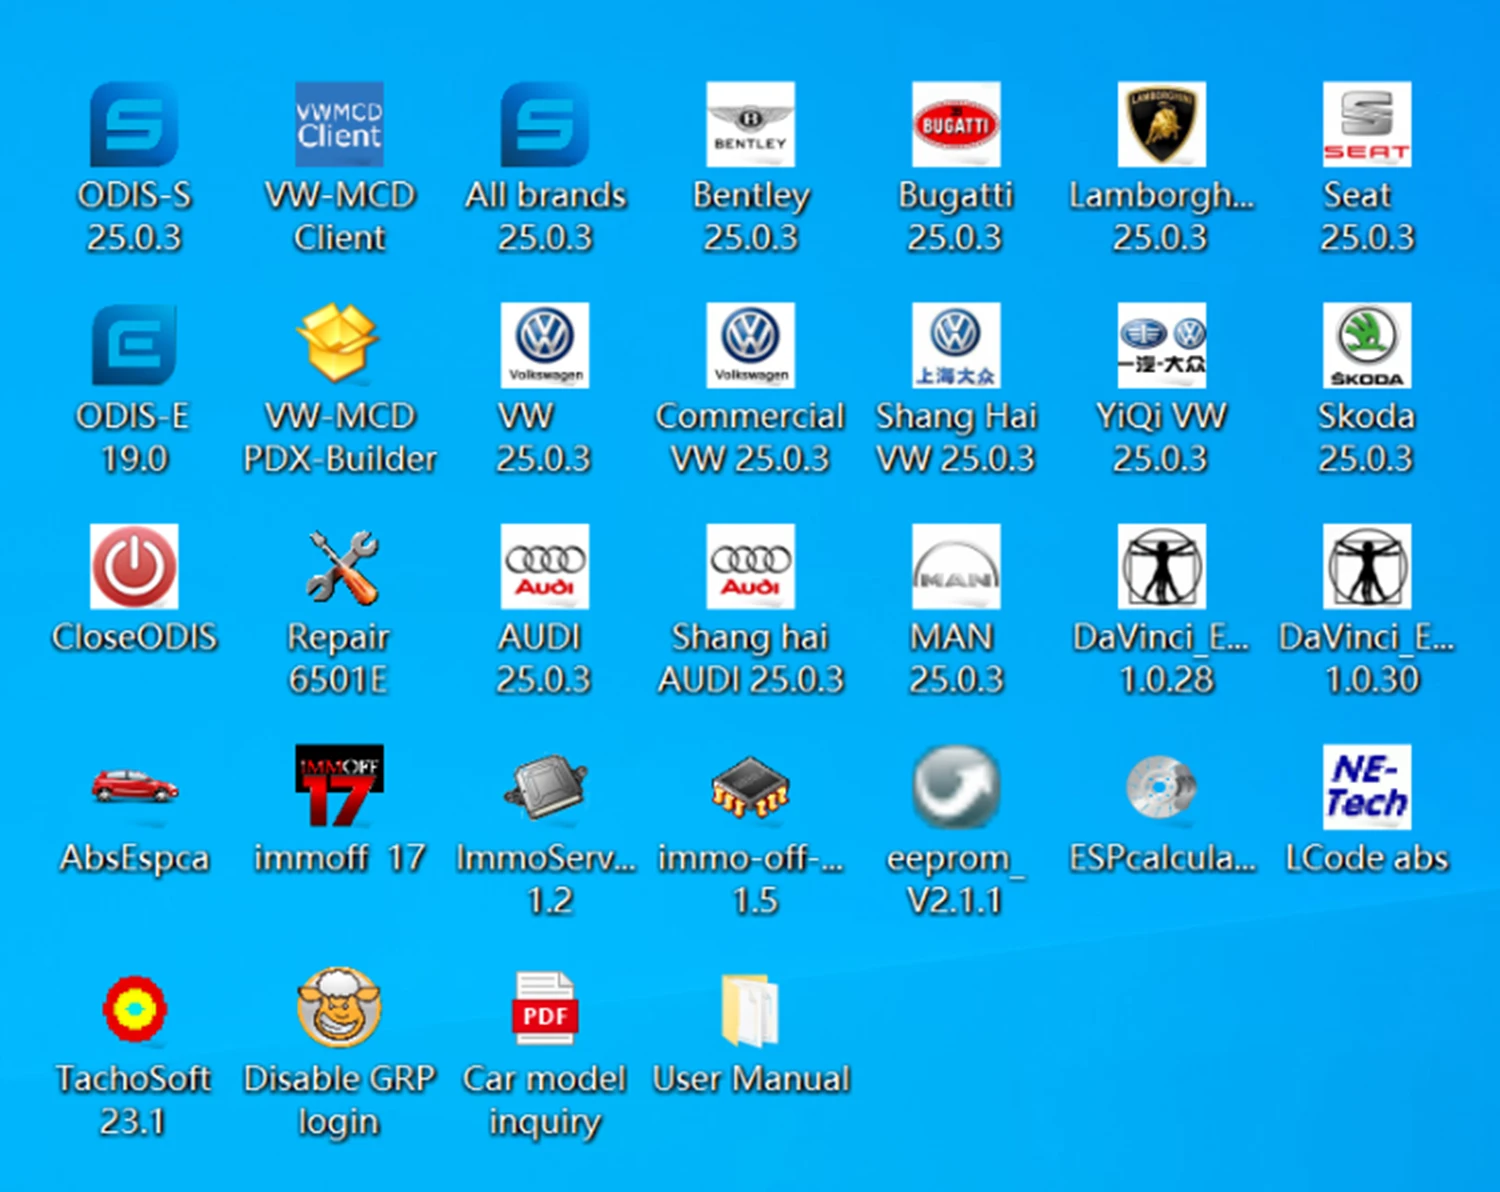Screen dimensions: 1500x1192
Task: Select the All brands 25.0.3 icon
Action: click(545, 124)
